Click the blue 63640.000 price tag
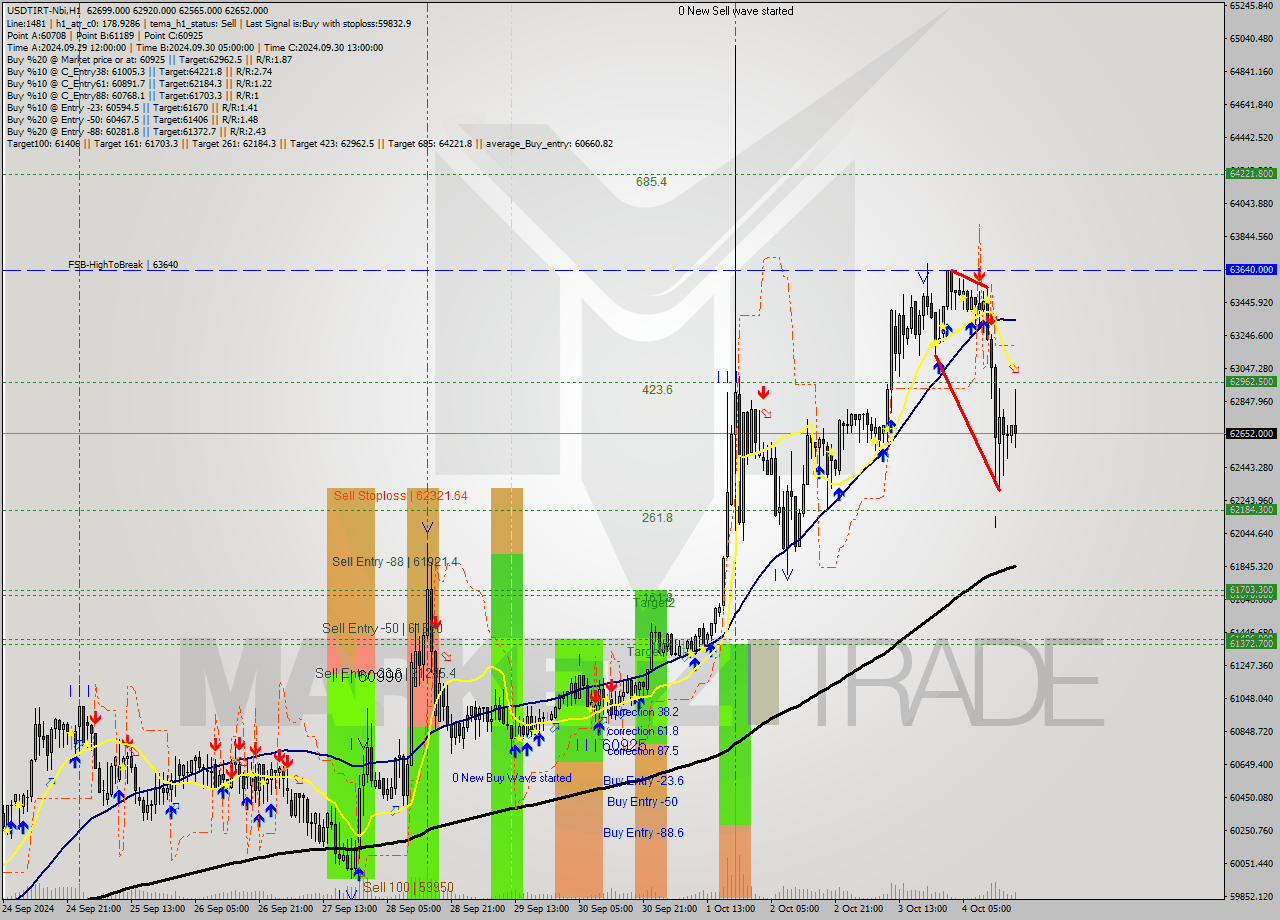The image size is (1280, 920). click(1250, 270)
